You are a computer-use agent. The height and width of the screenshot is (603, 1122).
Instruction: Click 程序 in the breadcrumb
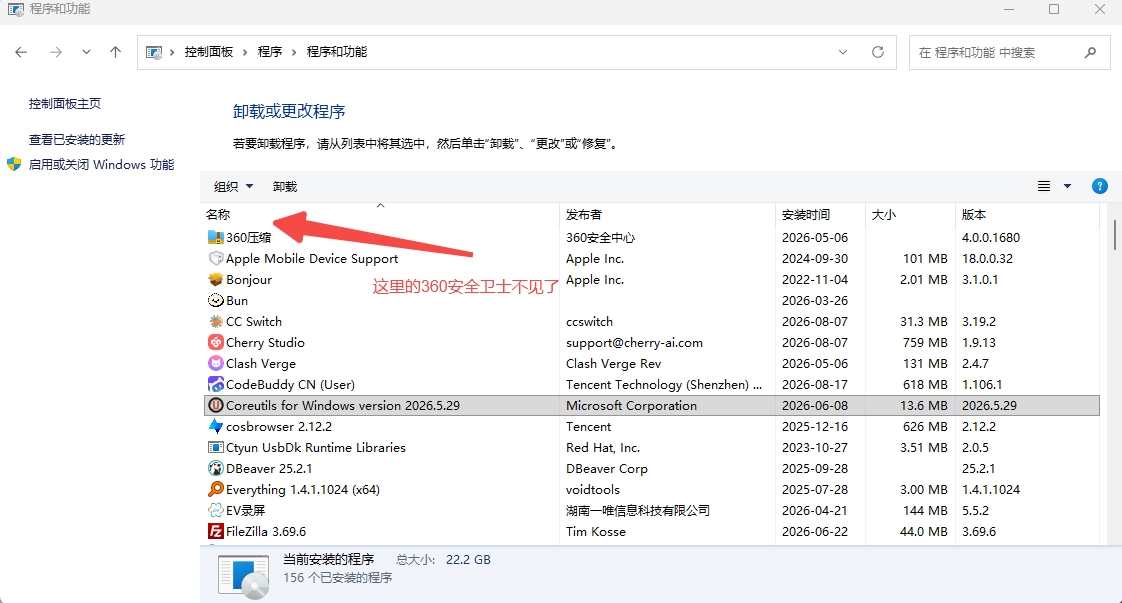coord(270,52)
